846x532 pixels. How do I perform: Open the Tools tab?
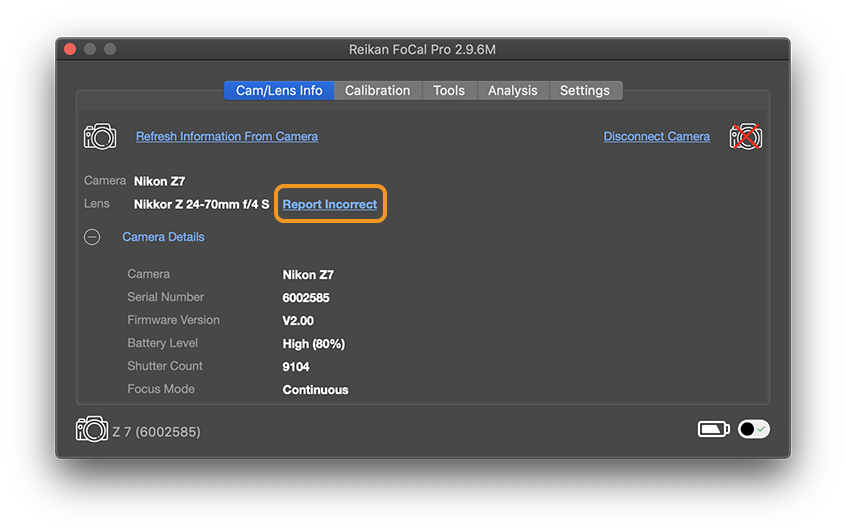(x=449, y=91)
